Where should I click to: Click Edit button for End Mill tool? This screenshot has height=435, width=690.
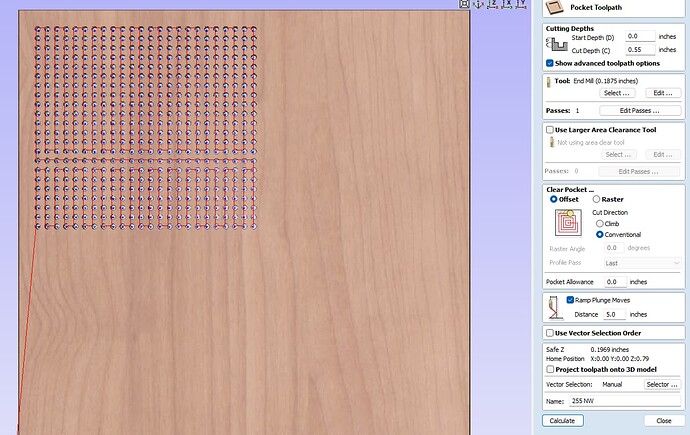click(x=663, y=93)
